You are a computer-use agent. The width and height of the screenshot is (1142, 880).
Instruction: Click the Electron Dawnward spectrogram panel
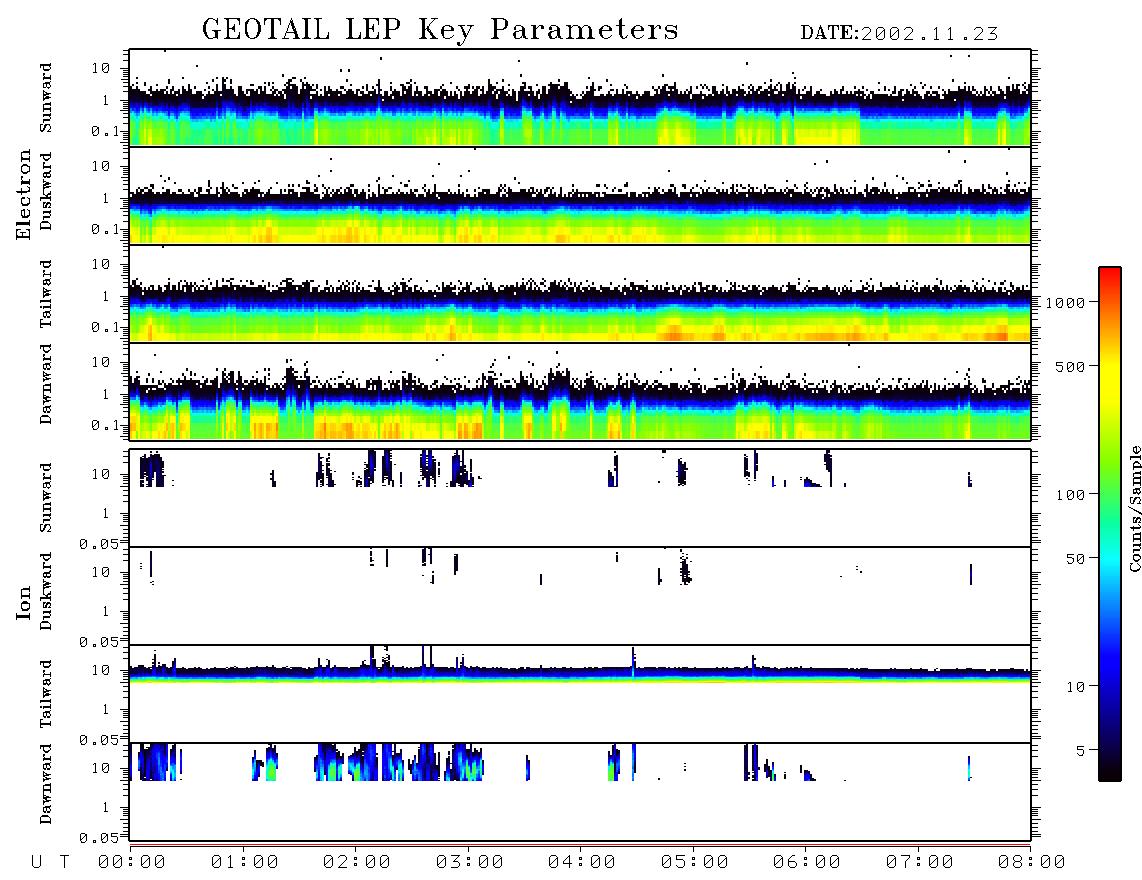[580, 391]
